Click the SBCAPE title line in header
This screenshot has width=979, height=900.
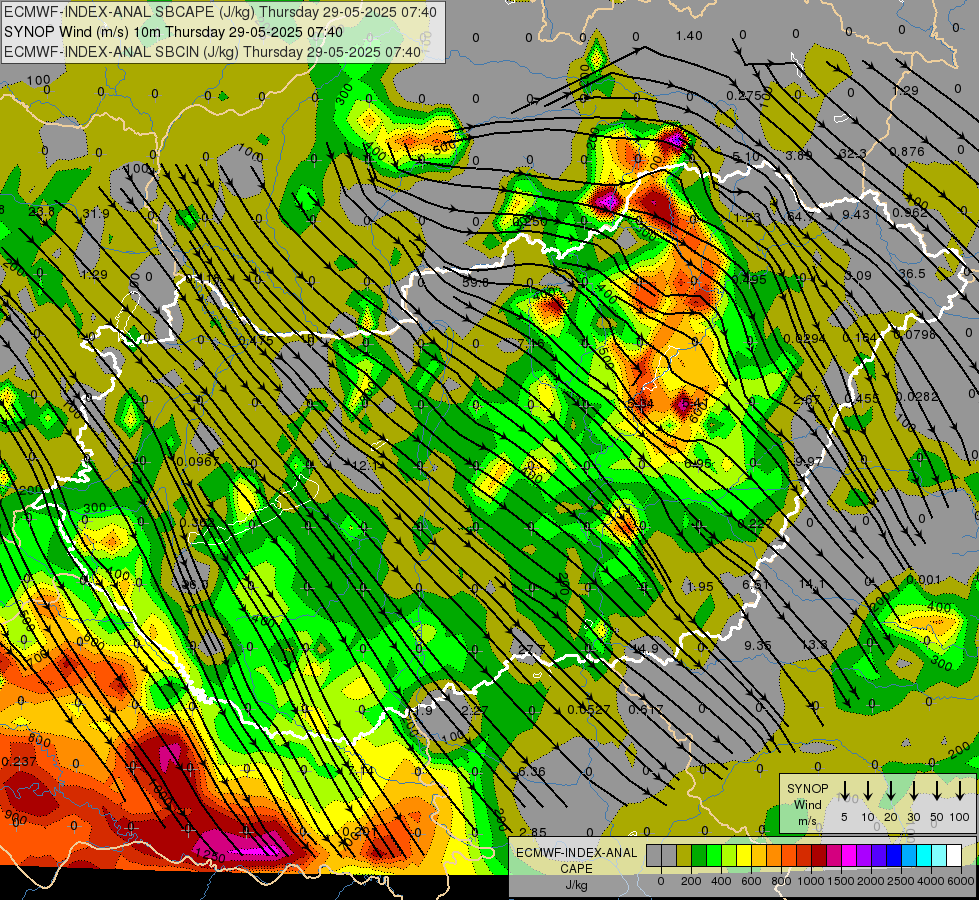(x=221, y=12)
